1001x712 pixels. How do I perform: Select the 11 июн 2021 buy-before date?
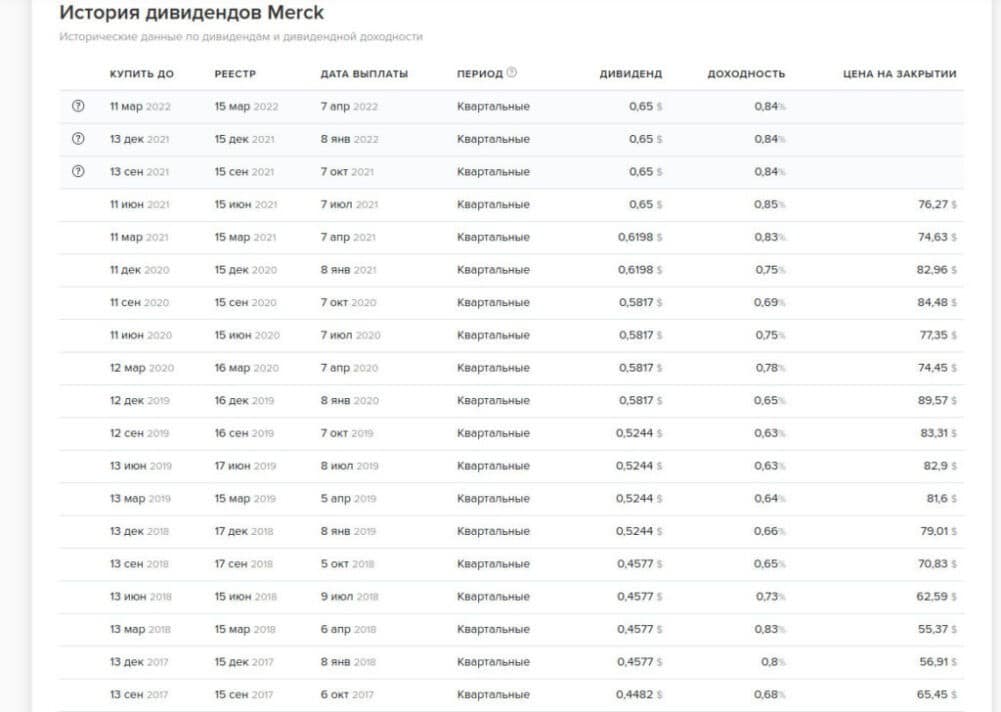pyautogui.click(x=139, y=205)
